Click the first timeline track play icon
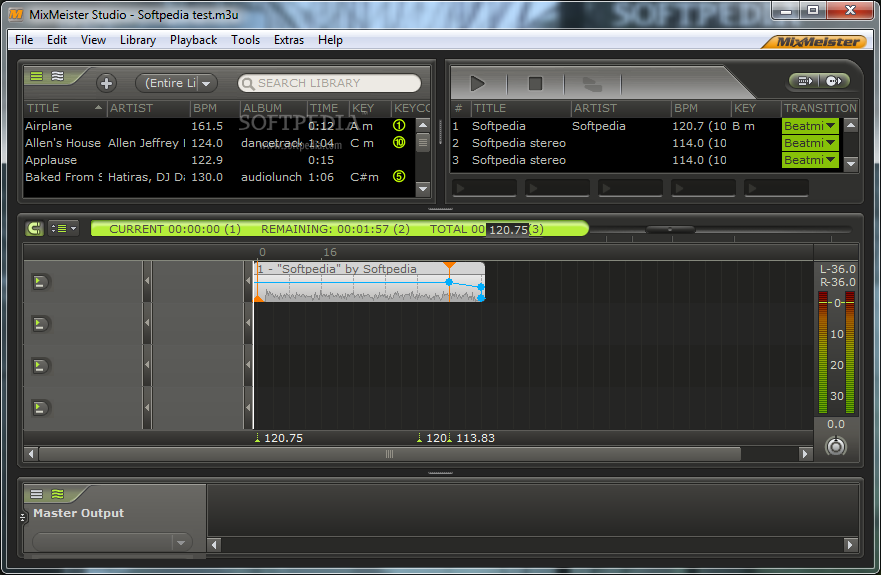881x575 pixels. (40, 282)
